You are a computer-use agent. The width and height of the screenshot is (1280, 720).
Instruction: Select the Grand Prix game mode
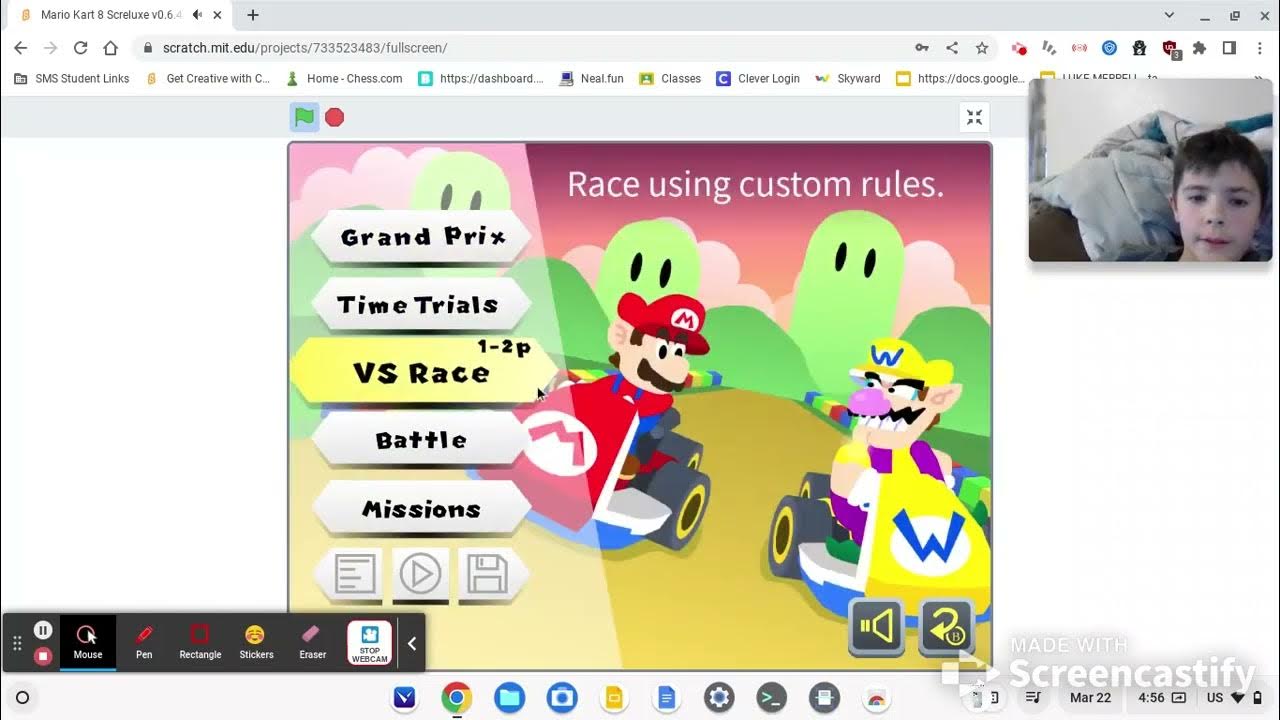point(422,237)
